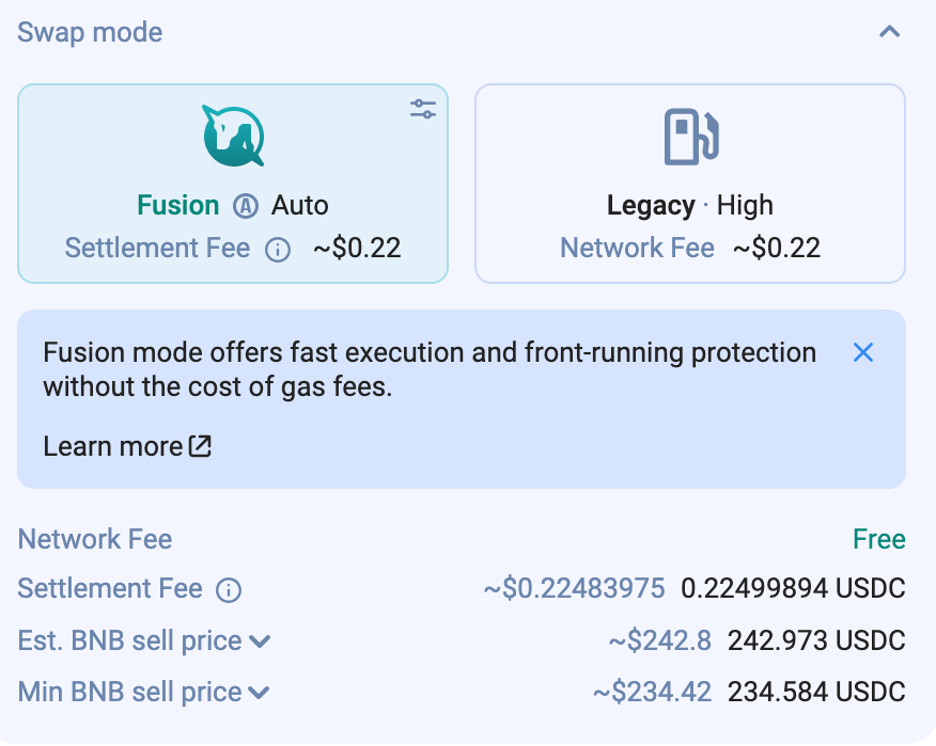Click the Free network fee value
Screen dimensions: 936x746
pos(879,539)
